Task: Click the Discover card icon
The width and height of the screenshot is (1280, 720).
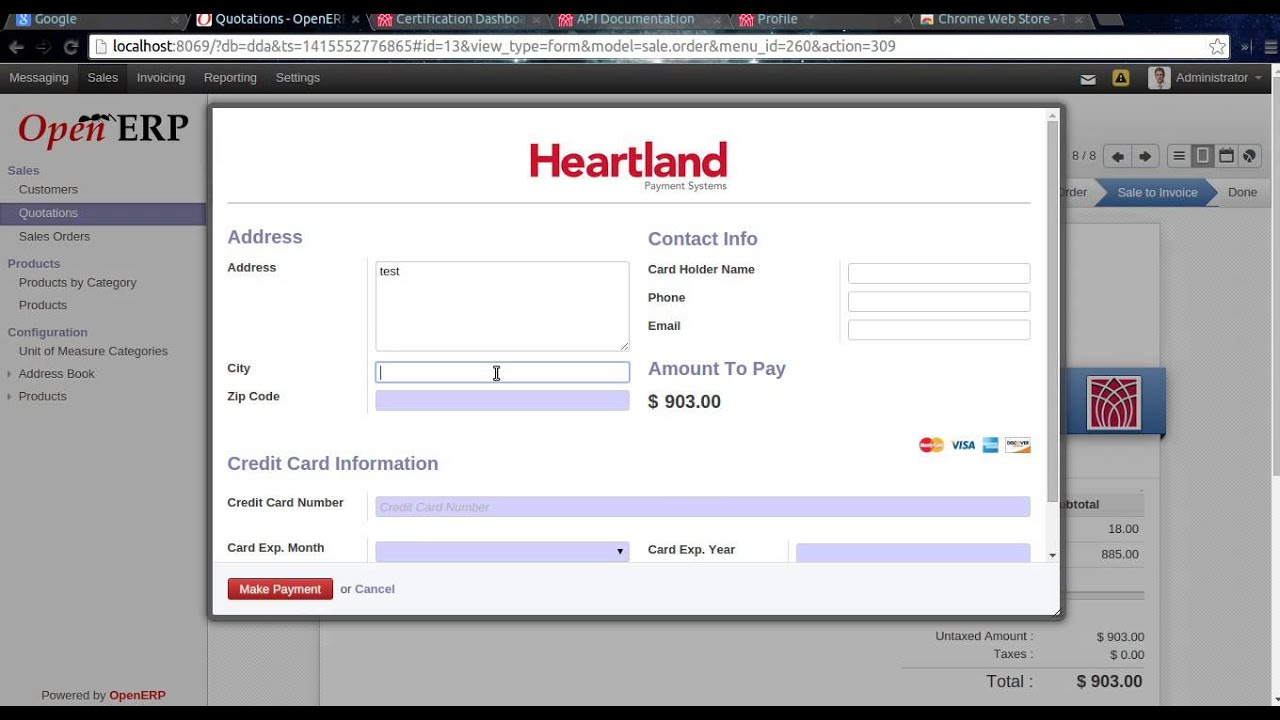Action: [x=1017, y=445]
